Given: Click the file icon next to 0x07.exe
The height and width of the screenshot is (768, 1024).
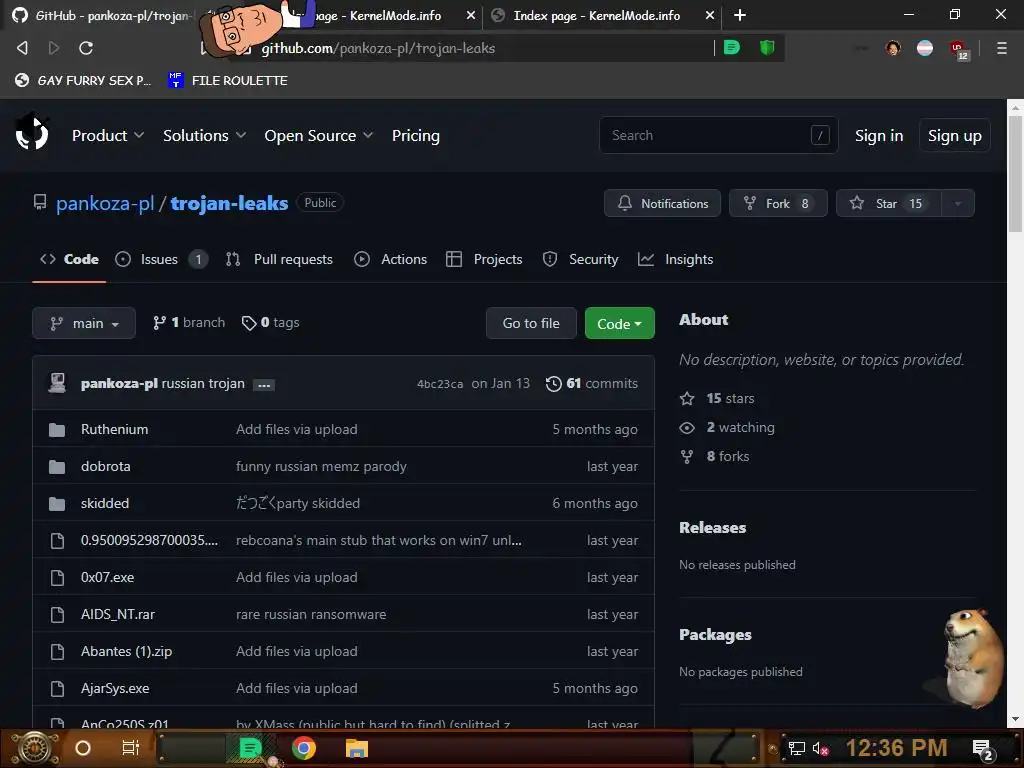Looking at the screenshot, I should pyautogui.click(x=57, y=578).
